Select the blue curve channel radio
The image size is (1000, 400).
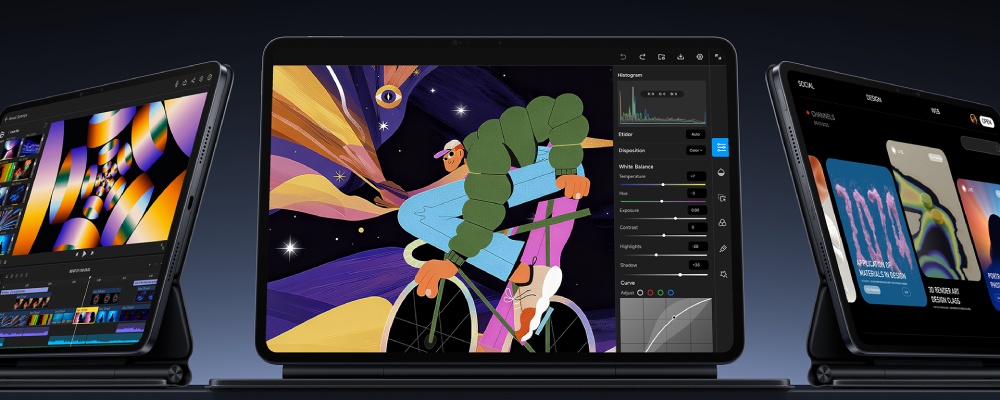[x=671, y=293]
